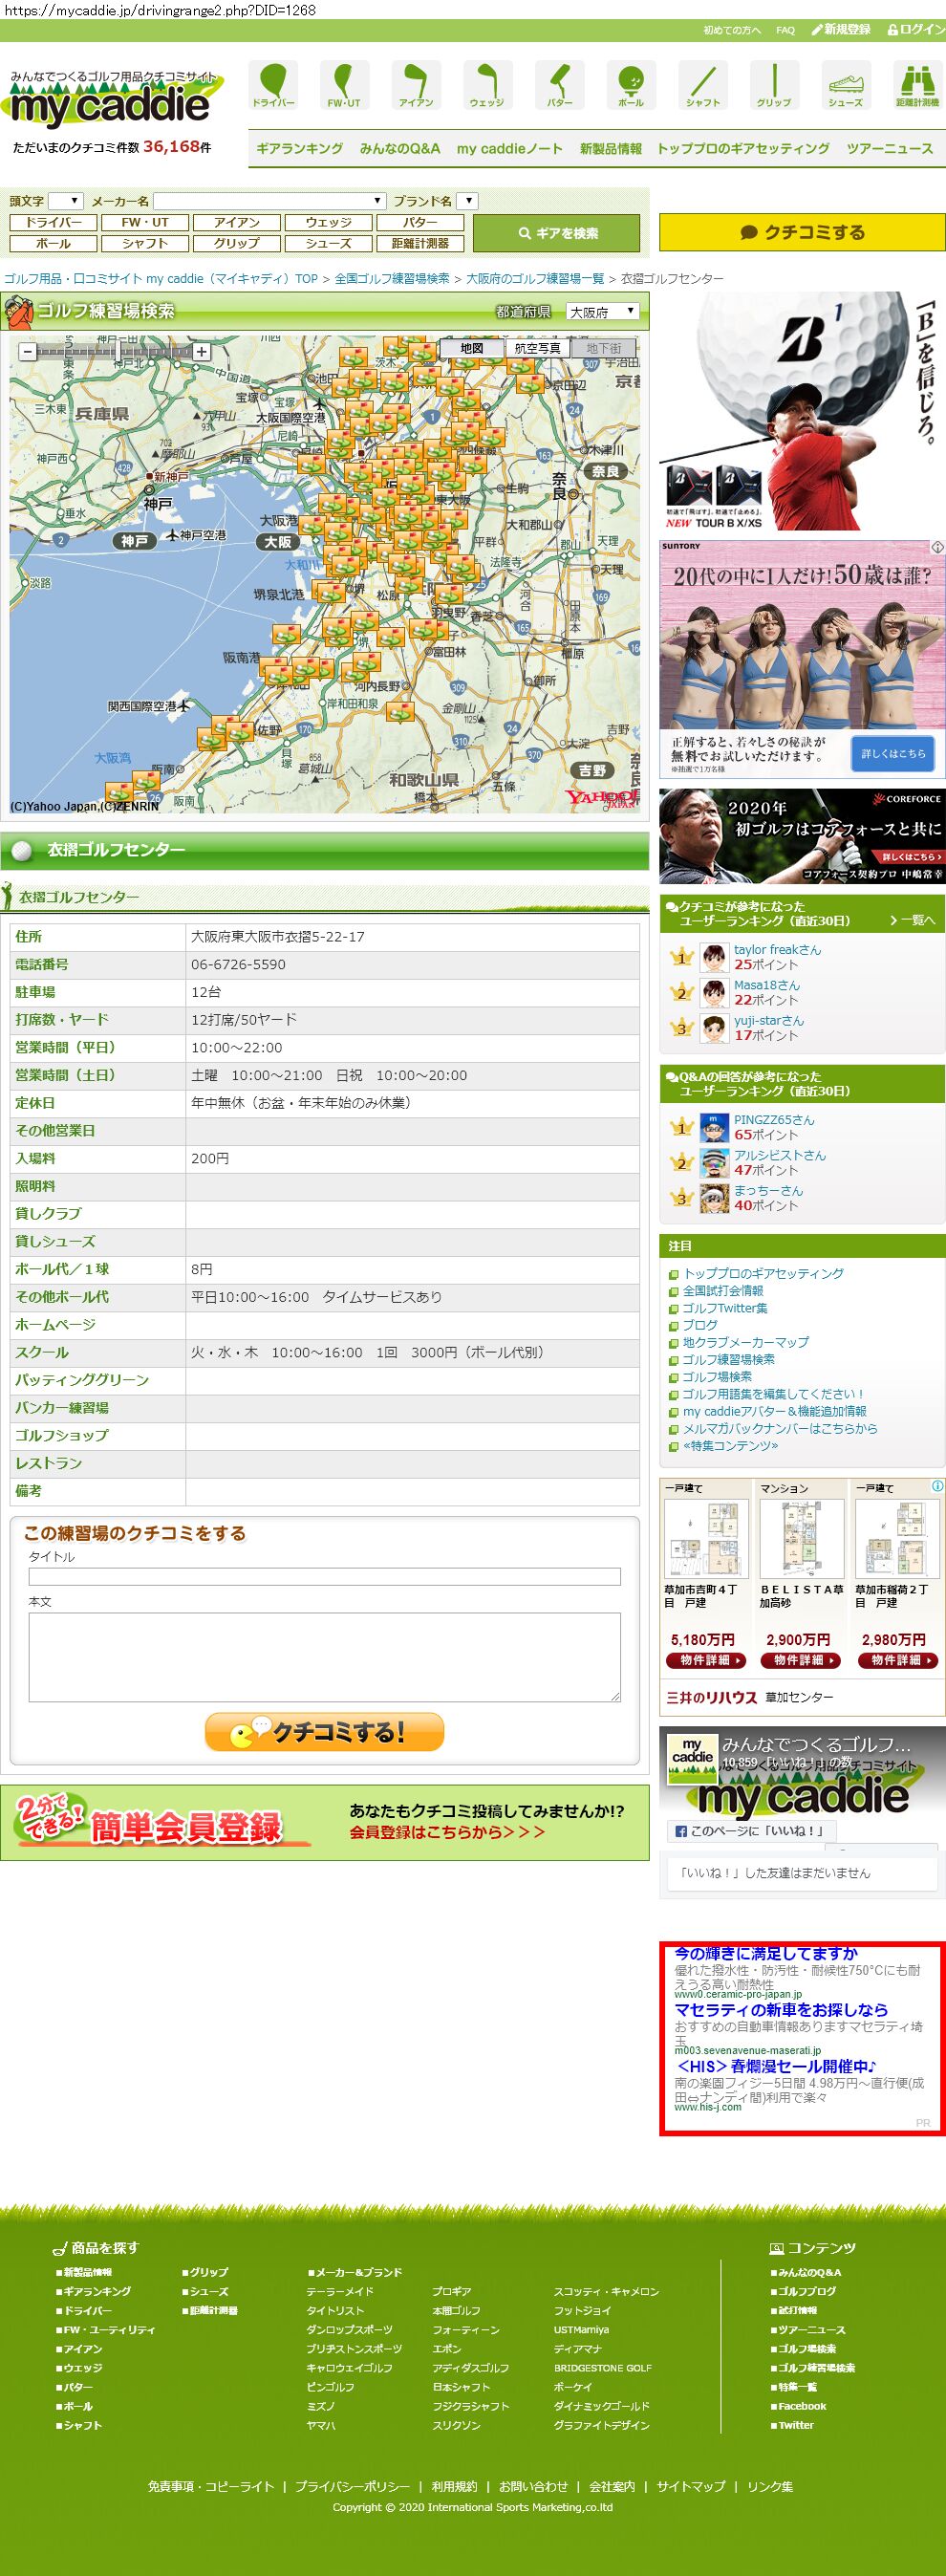The width and height of the screenshot is (946, 2576).
Task: Click the Putter icon
Action: (559, 84)
